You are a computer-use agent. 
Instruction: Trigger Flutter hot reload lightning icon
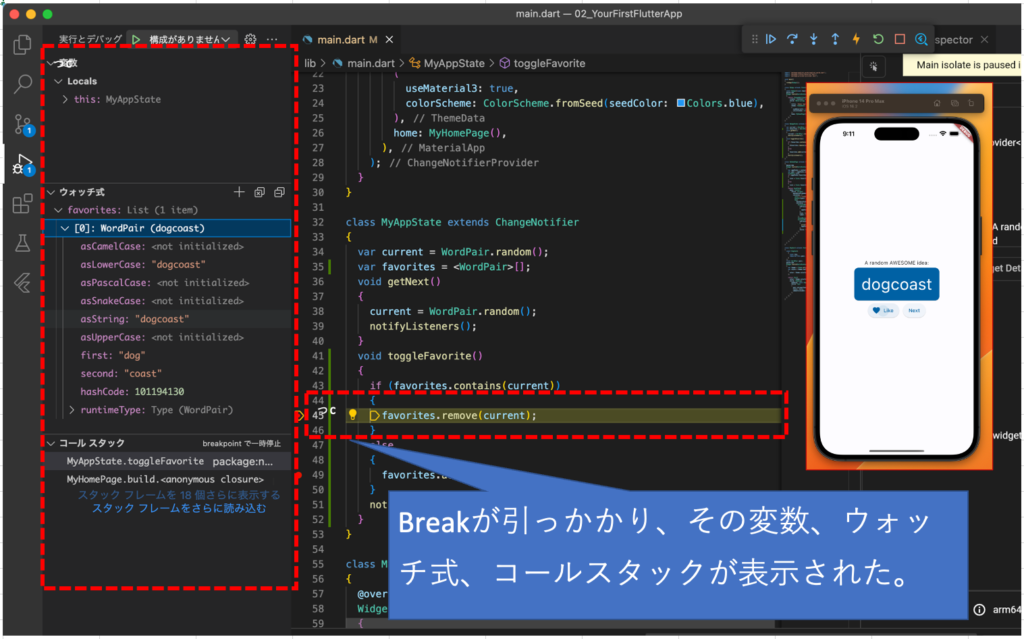coord(856,40)
